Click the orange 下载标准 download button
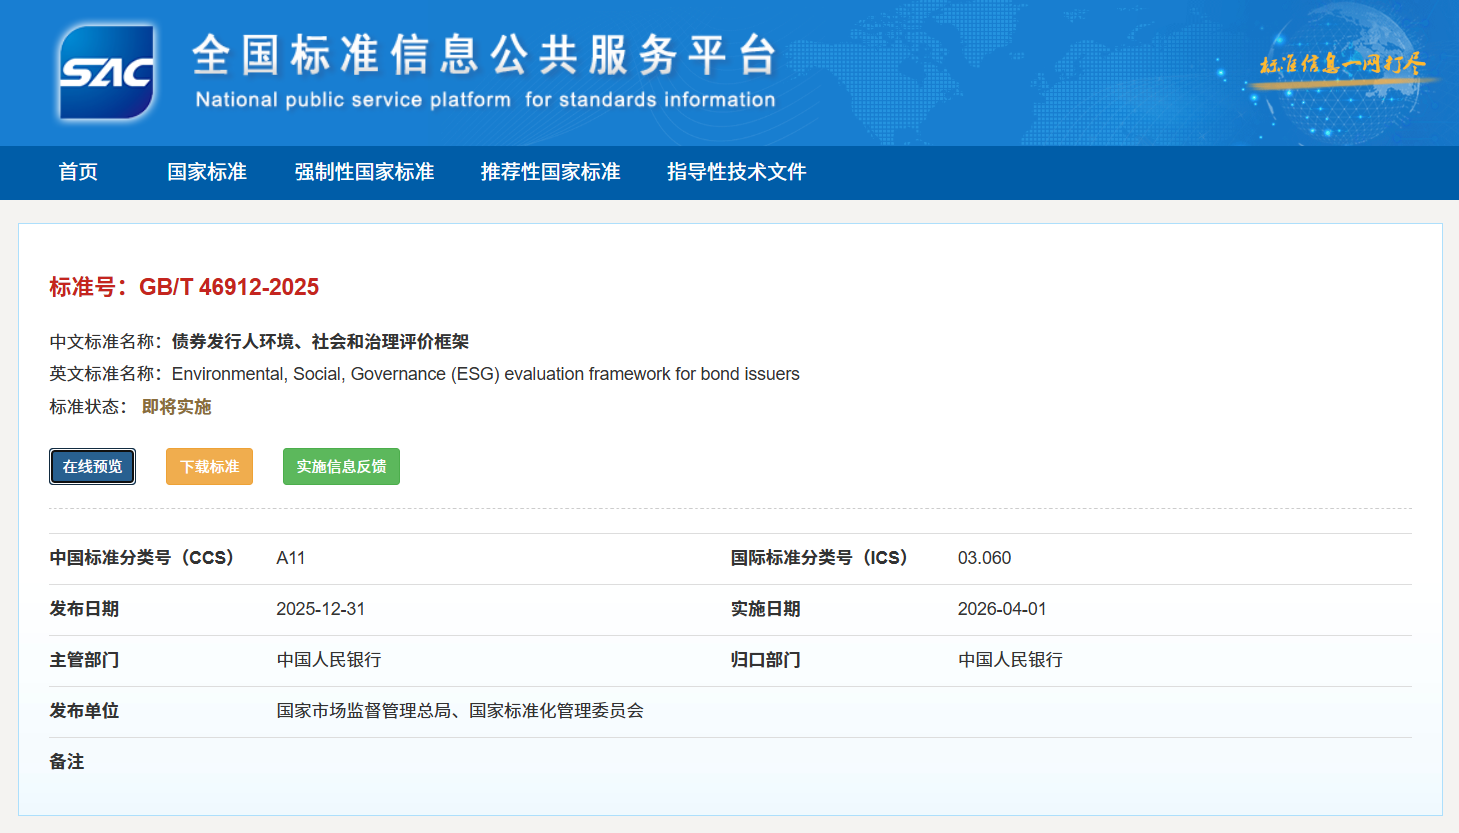This screenshot has width=1459, height=833. pos(209,466)
